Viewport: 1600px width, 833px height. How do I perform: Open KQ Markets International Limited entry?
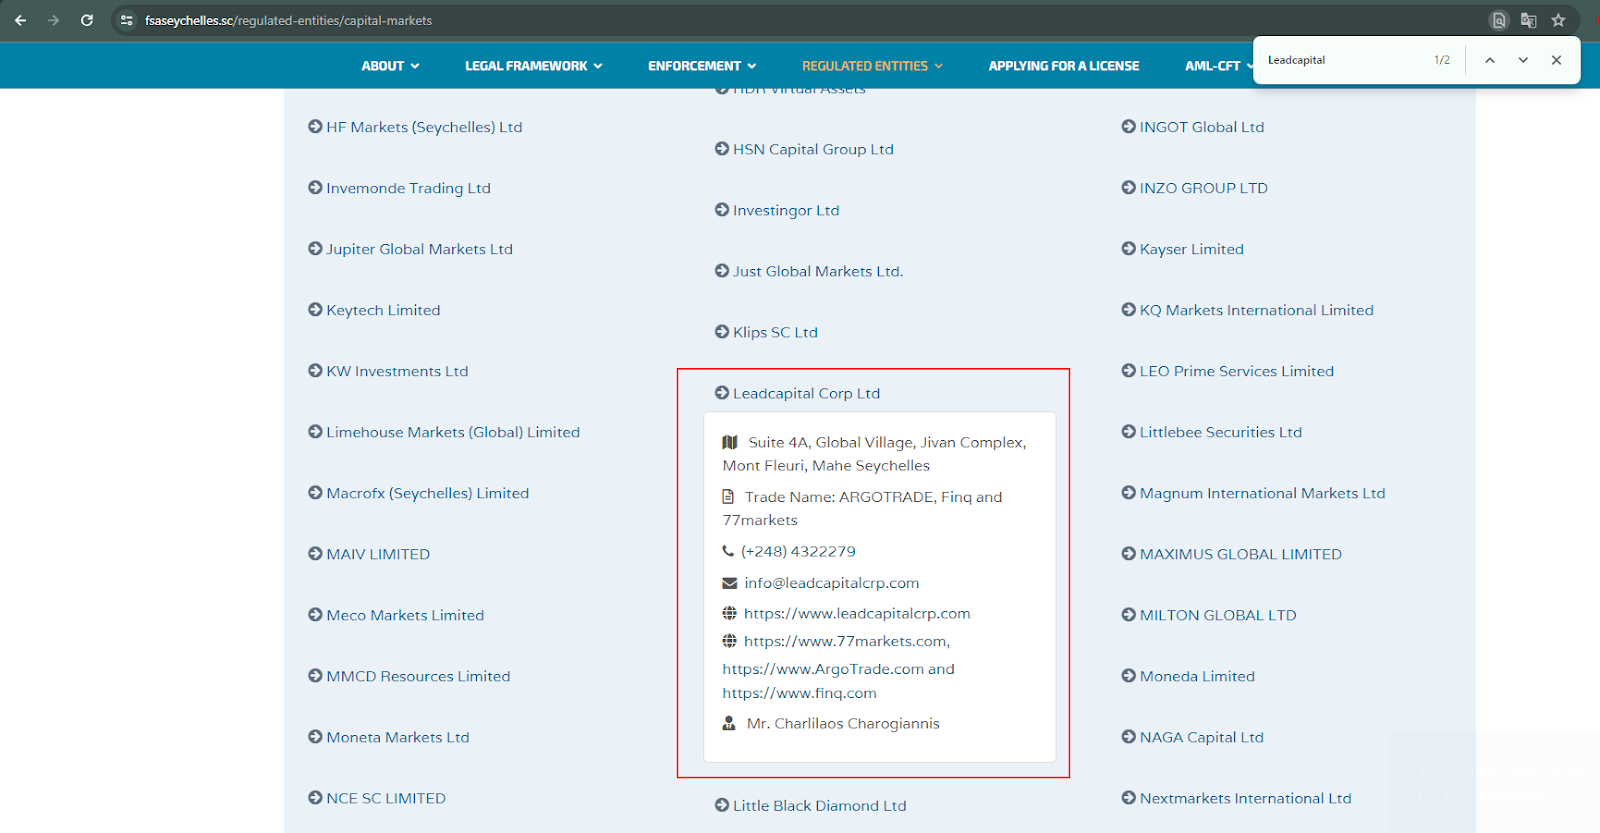click(1248, 310)
